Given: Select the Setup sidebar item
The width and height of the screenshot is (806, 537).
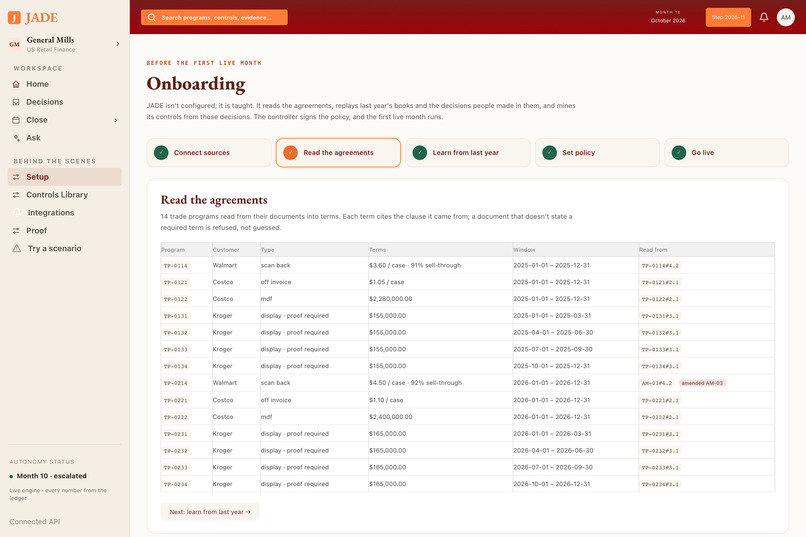Looking at the screenshot, I should 64,177.
